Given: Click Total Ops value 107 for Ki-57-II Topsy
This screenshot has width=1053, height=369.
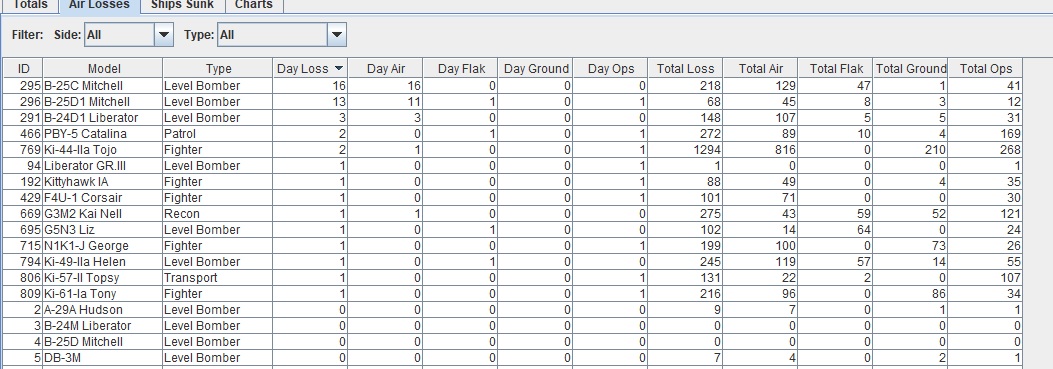Looking at the screenshot, I should pyautogui.click(x=985, y=278).
